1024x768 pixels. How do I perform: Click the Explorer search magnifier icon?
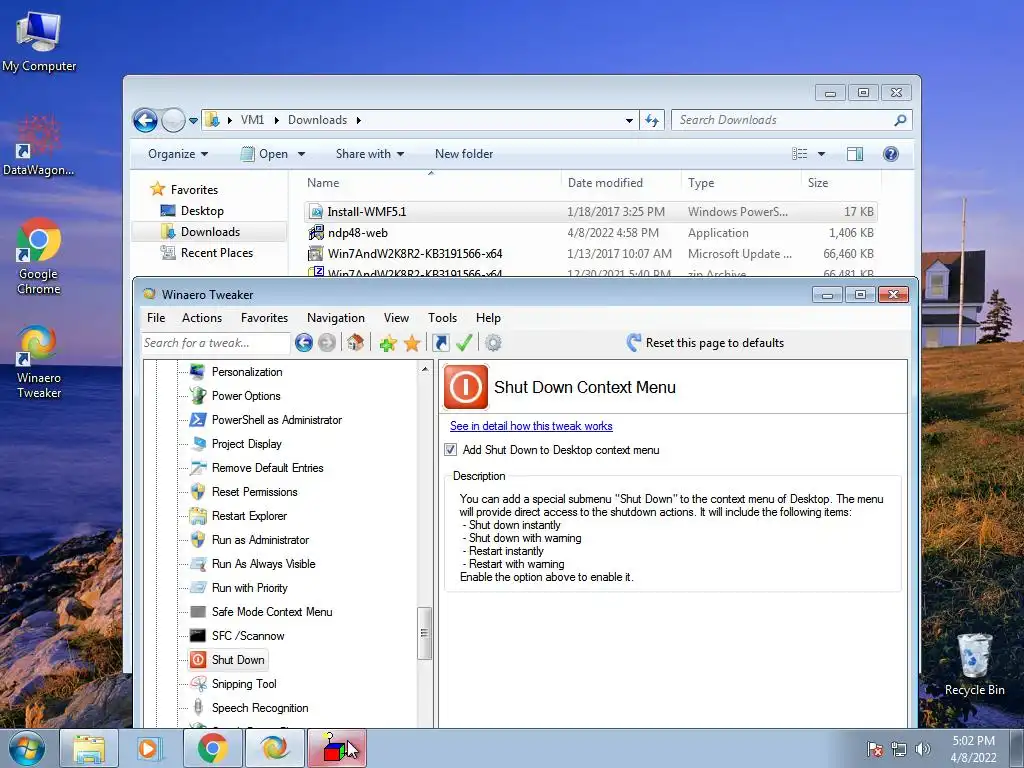pos(900,120)
